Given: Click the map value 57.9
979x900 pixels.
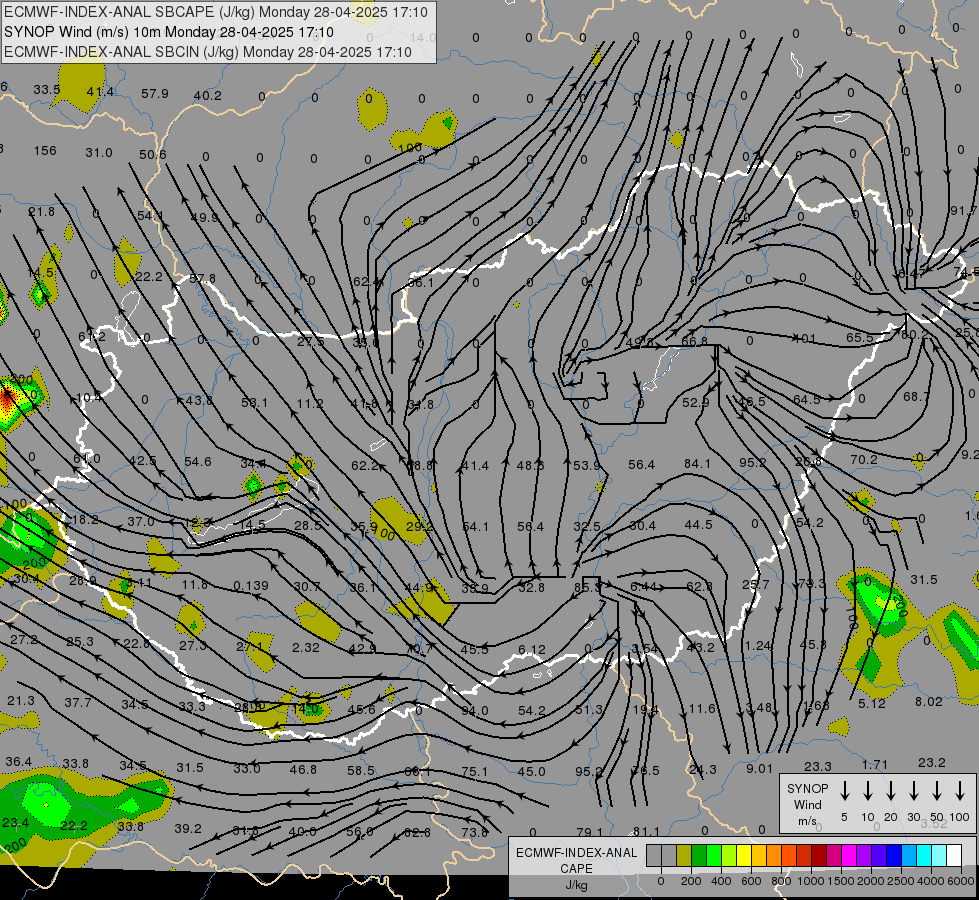Looking at the screenshot, I should (x=155, y=94).
